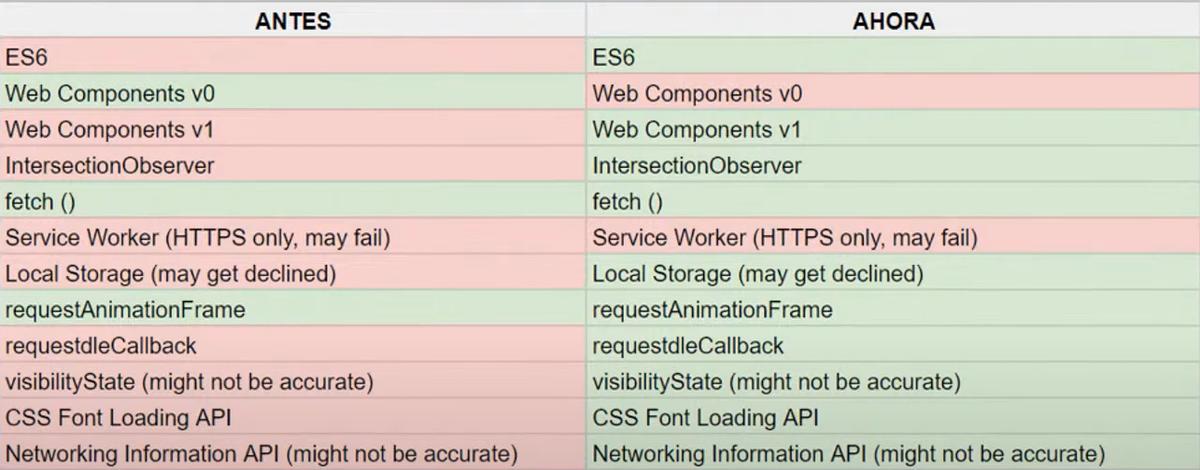Click IntersectionObserver cell in AHORA column
This screenshot has height=470, width=1200.
click(x=893, y=166)
